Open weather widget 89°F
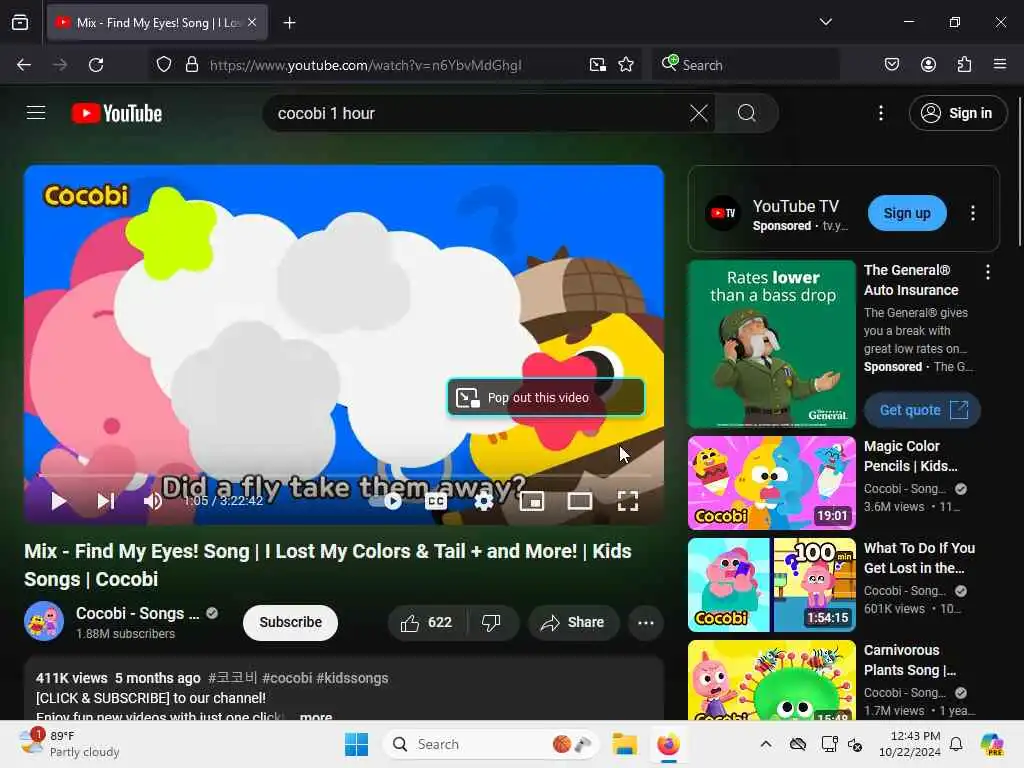The image size is (1024, 768). coord(69,744)
